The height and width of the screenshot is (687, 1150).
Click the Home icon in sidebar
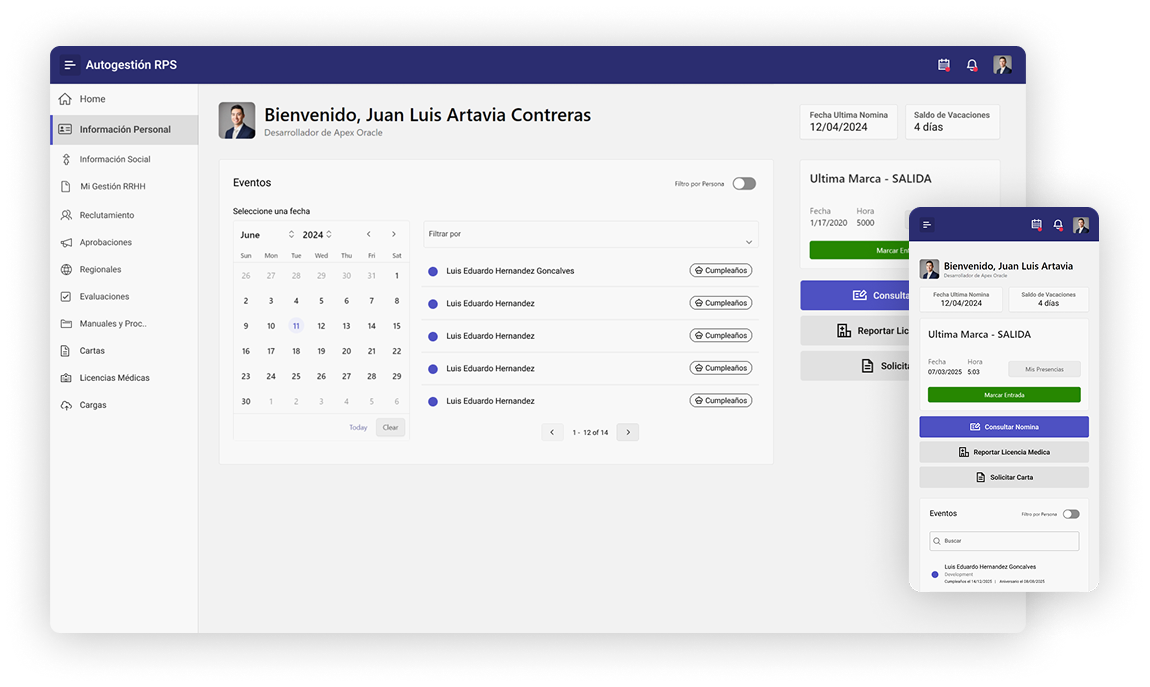pos(65,99)
